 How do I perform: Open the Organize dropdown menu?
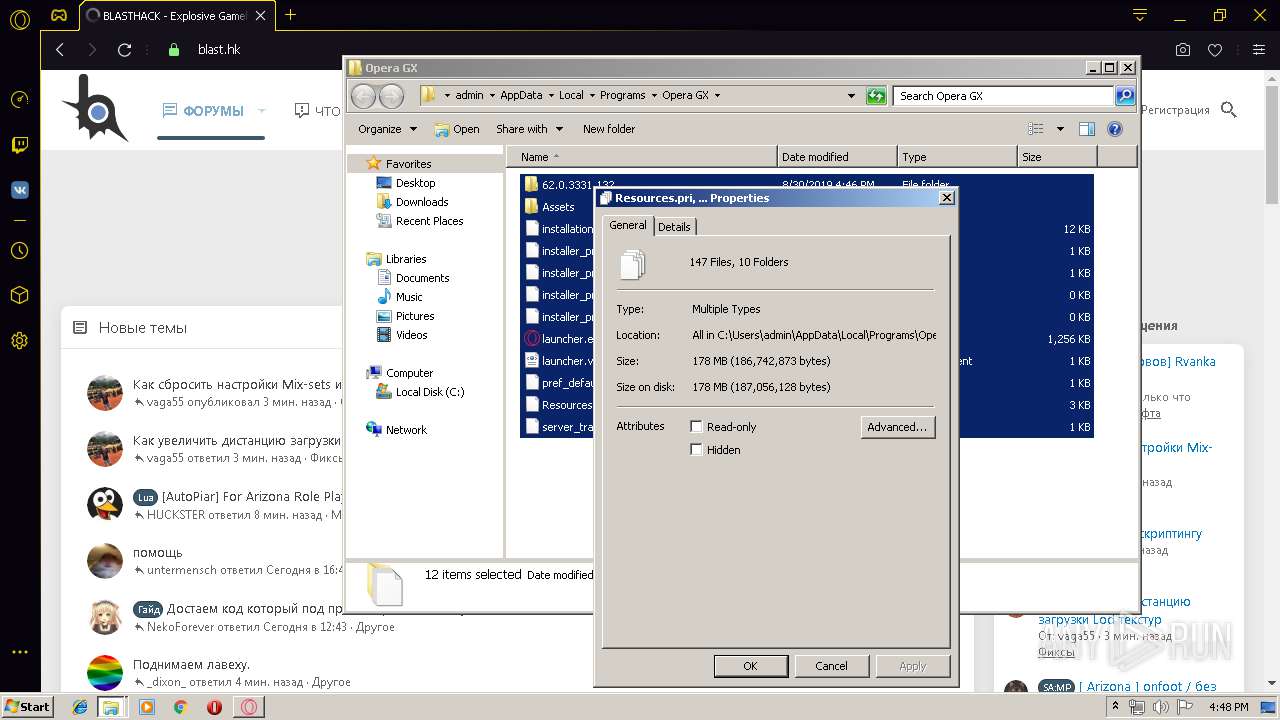point(387,129)
